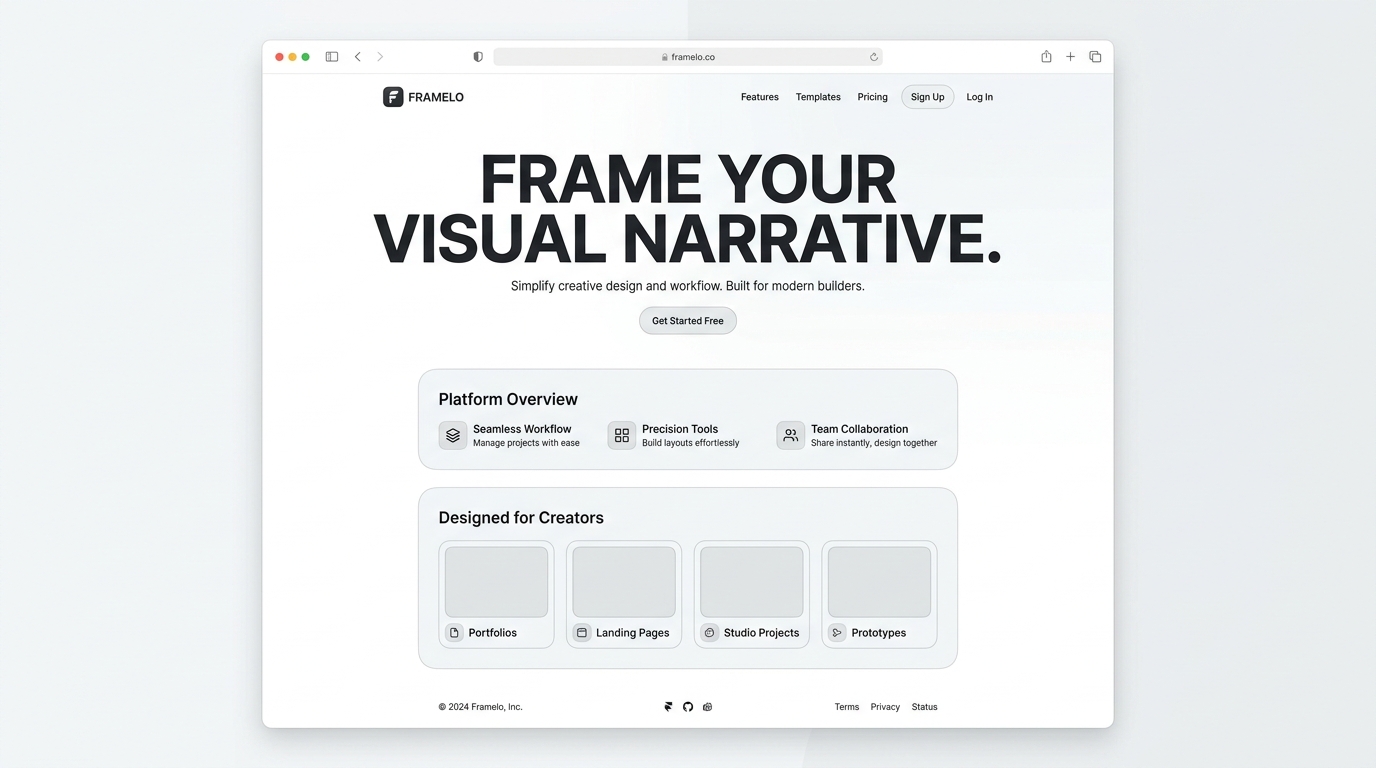1376x768 pixels.
Task: Open a new tab with plus icon
Action: (x=1070, y=57)
